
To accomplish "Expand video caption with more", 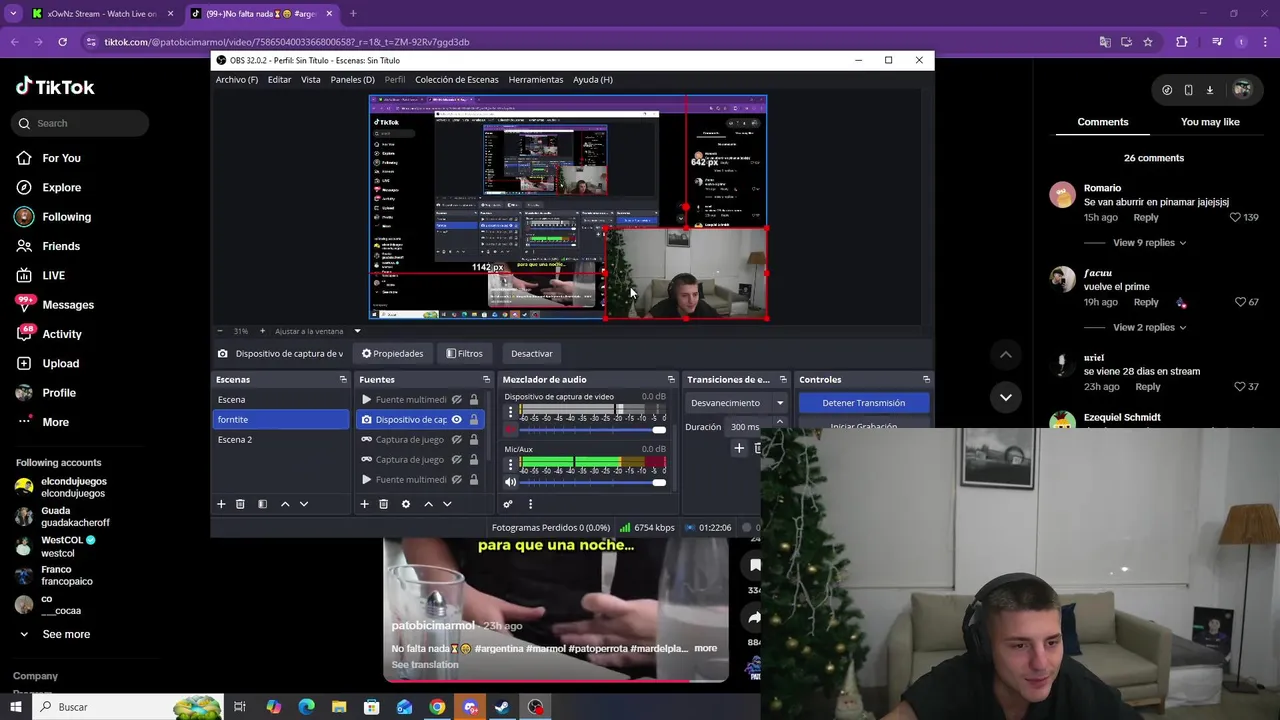I will click(705, 648).
